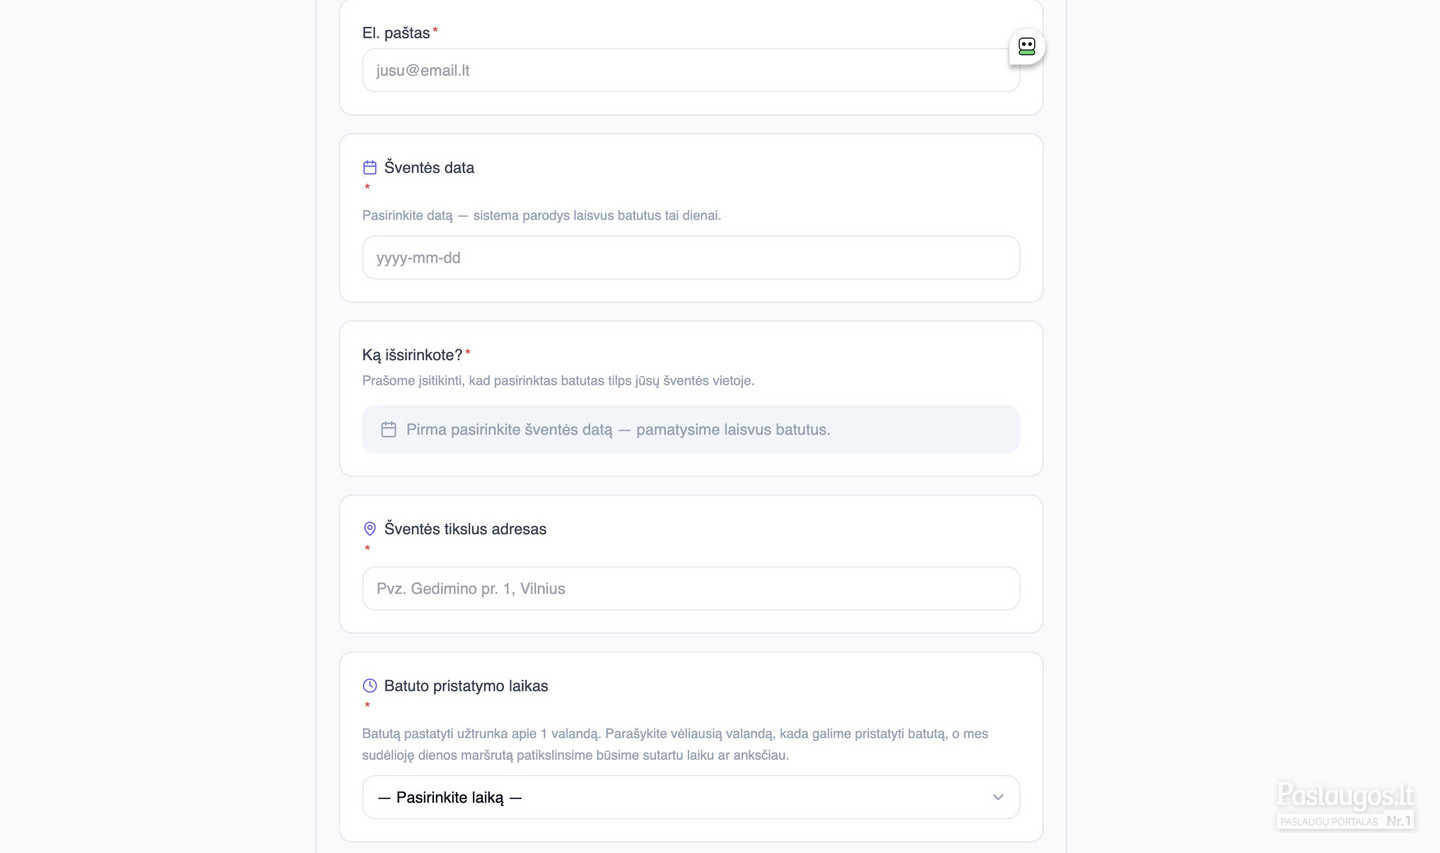The width and height of the screenshot is (1440, 853).
Task: Click the calendar icon in the grey notice
Action: pyautogui.click(x=389, y=429)
